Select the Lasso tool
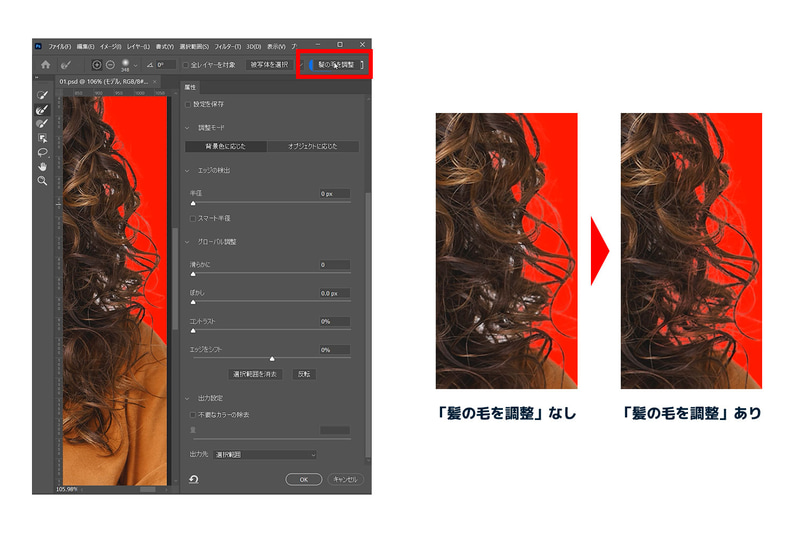This screenshot has width=800, height=533. pos(42,152)
